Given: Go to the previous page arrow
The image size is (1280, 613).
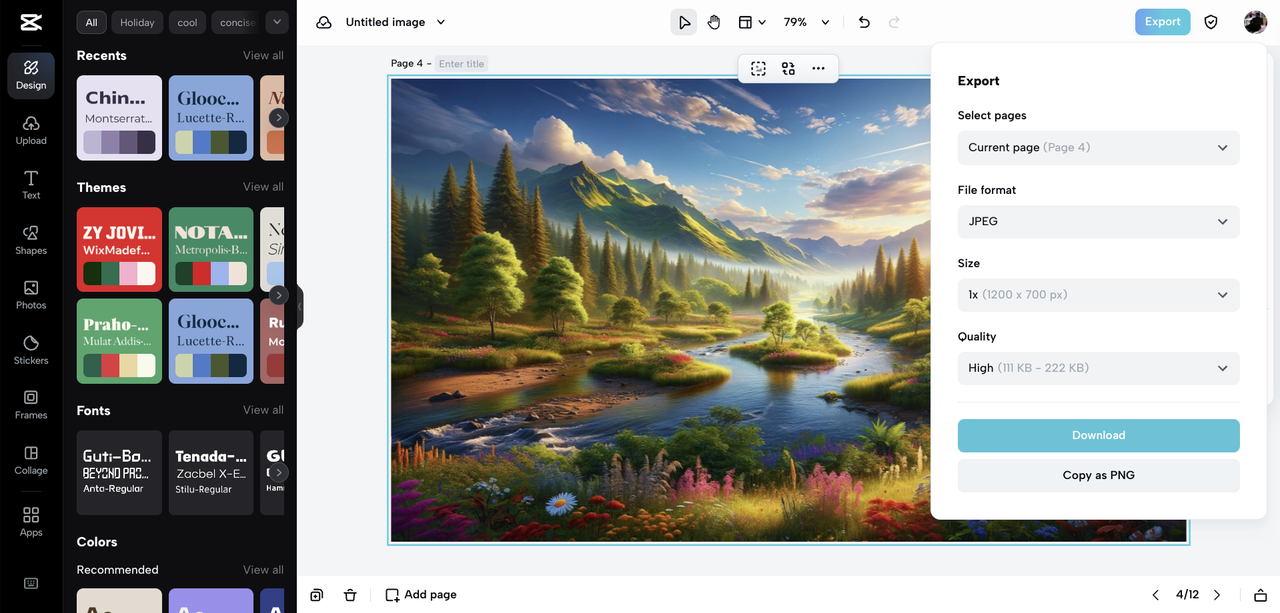Looking at the screenshot, I should click(1156, 595).
